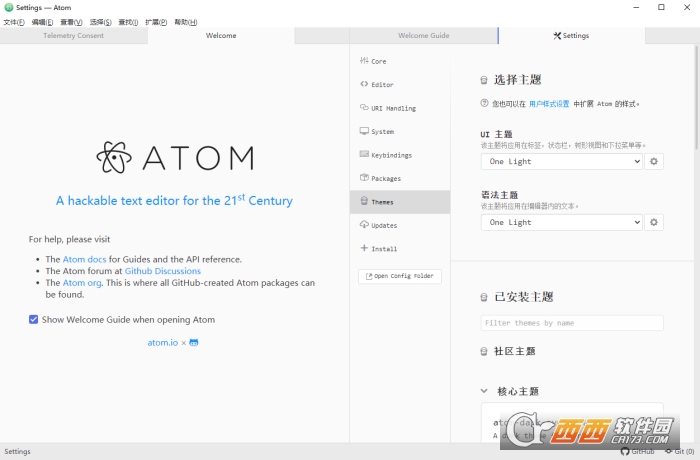This screenshot has height=460, width=700.
Task: Switch to Welcome Guide tab
Action: [424, 35]
